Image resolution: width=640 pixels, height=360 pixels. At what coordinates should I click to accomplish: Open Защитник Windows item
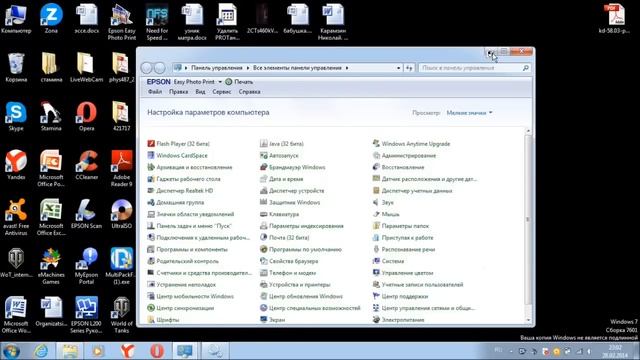[x=290, y=202]
